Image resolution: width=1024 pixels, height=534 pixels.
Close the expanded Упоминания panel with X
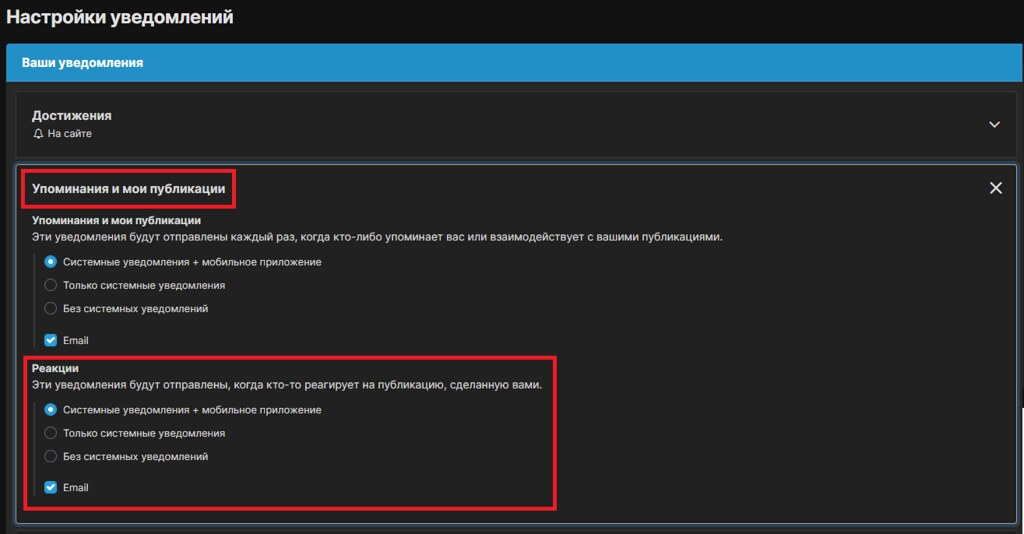995,188
